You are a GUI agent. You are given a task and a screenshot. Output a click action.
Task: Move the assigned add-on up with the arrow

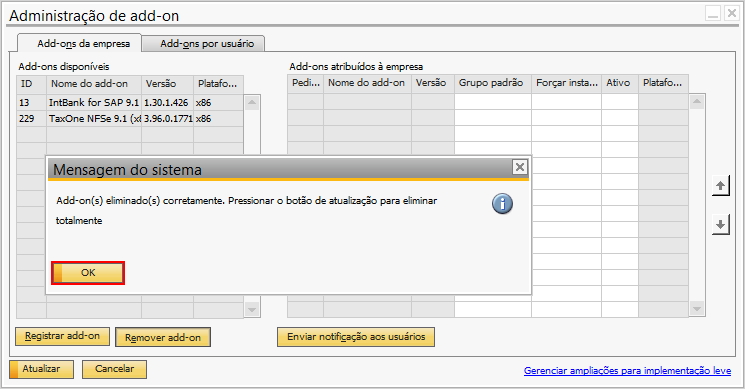click(x=720, y=186)
